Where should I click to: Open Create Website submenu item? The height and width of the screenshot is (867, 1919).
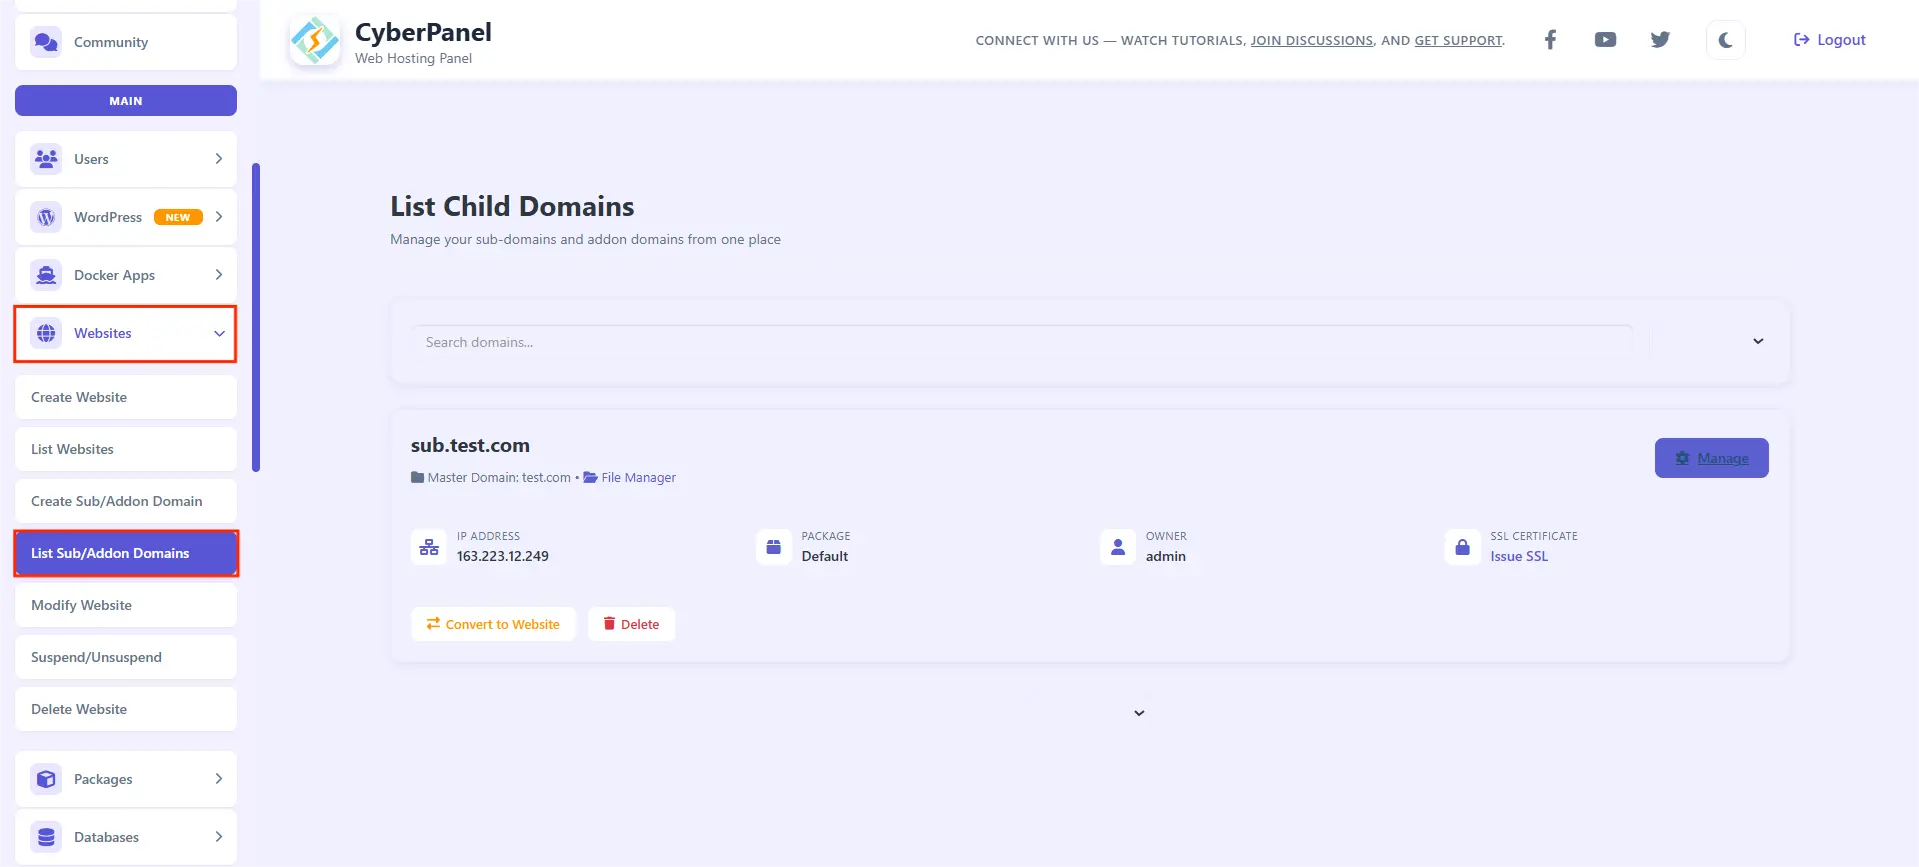[126, 397]
